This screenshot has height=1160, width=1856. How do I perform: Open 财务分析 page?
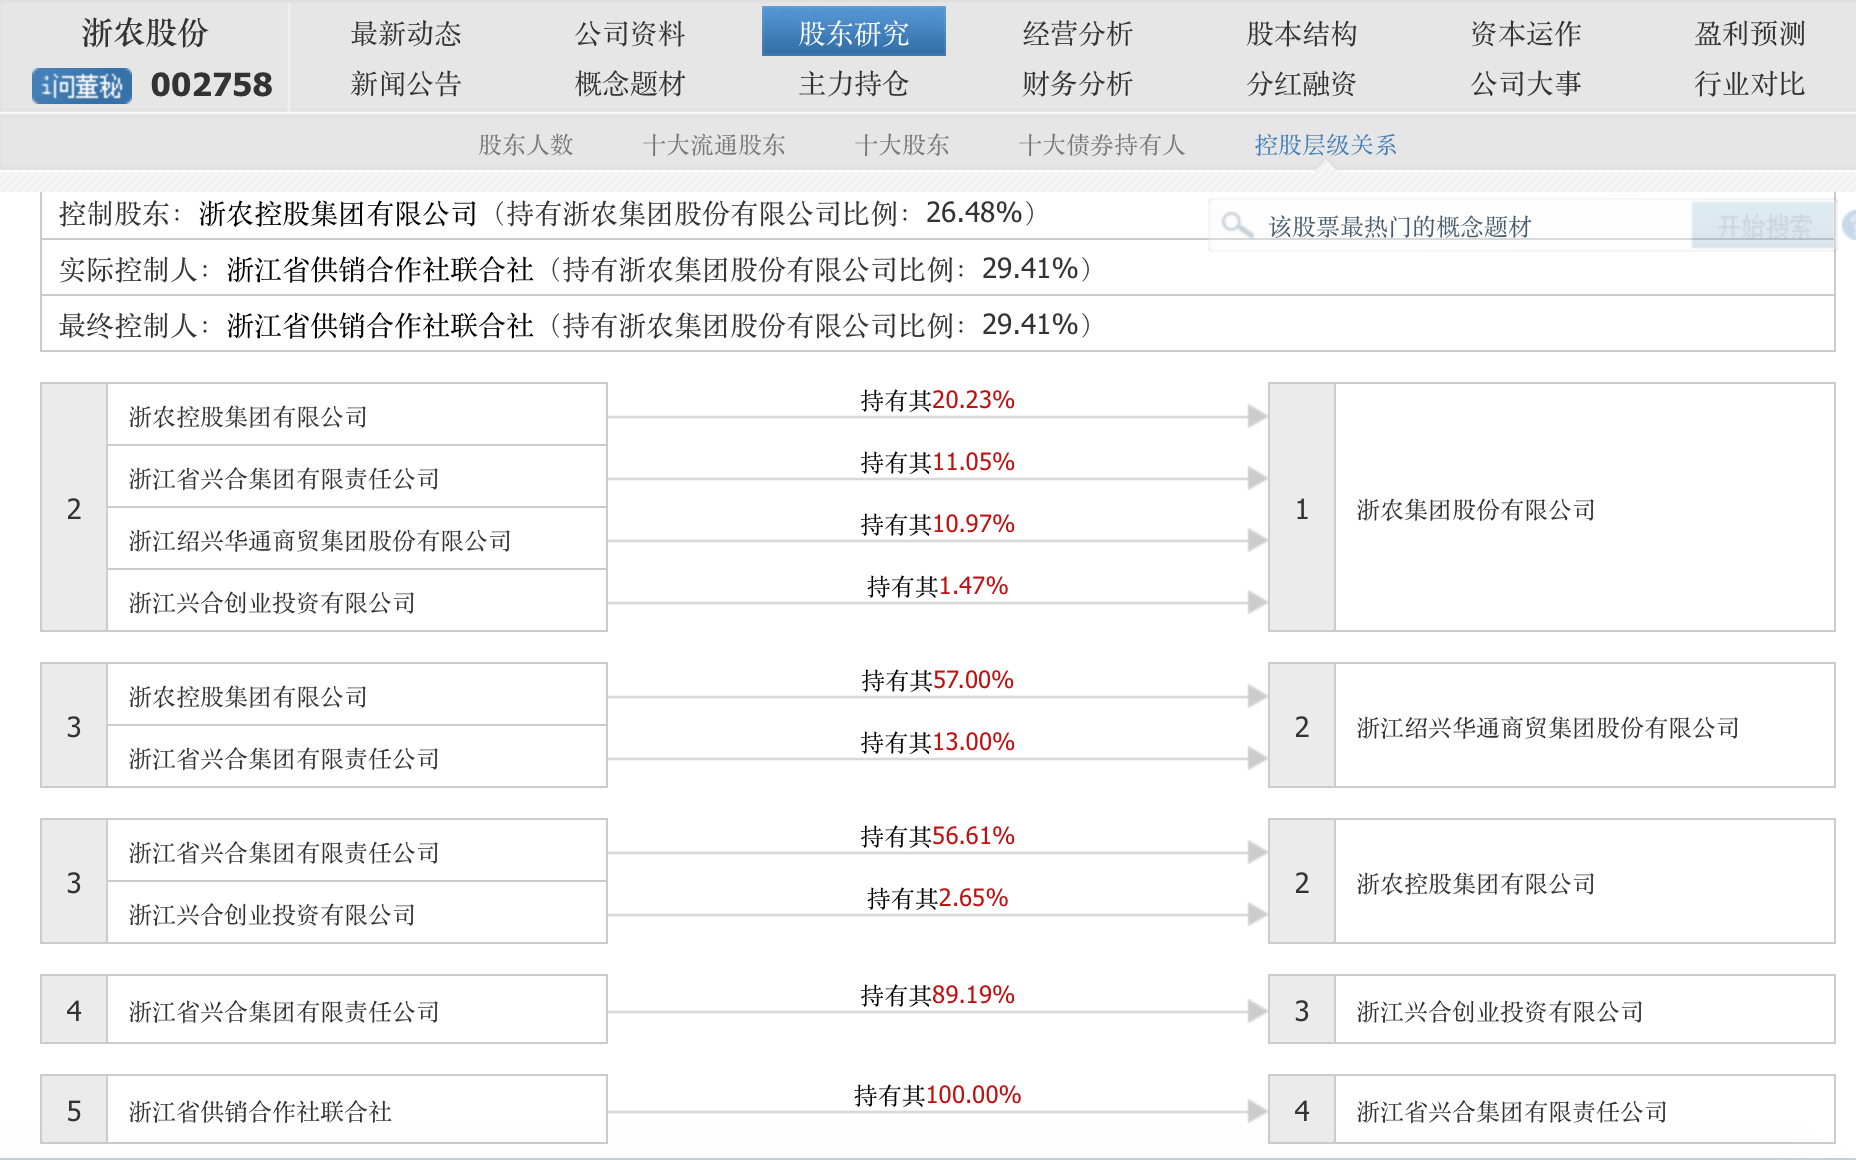tap(1077, 84)
